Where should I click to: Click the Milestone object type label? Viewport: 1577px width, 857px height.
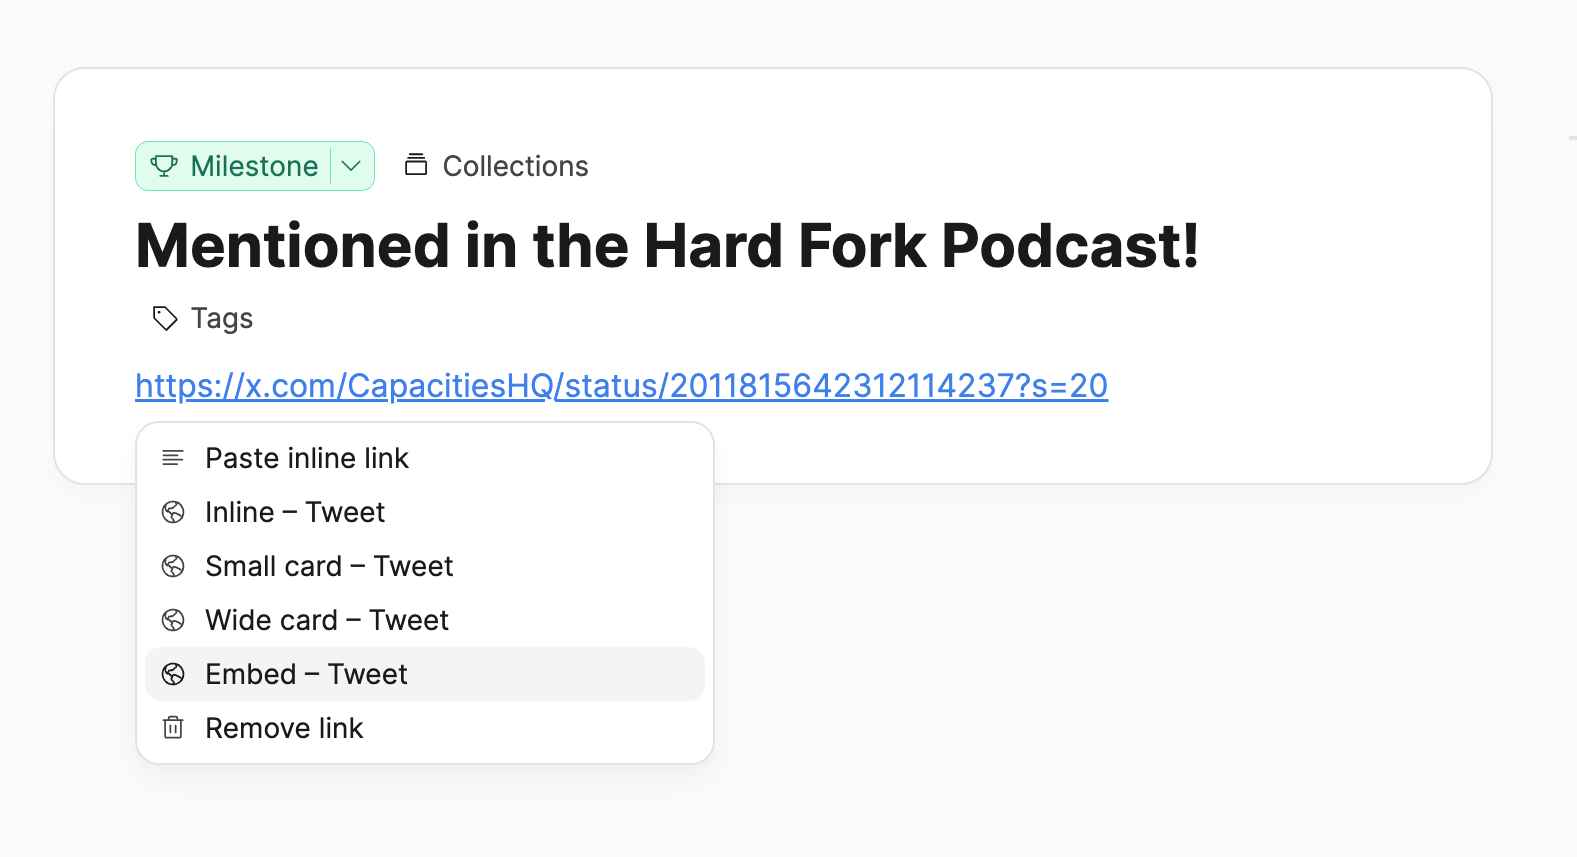pyautogui.click(x=254, y=166)
